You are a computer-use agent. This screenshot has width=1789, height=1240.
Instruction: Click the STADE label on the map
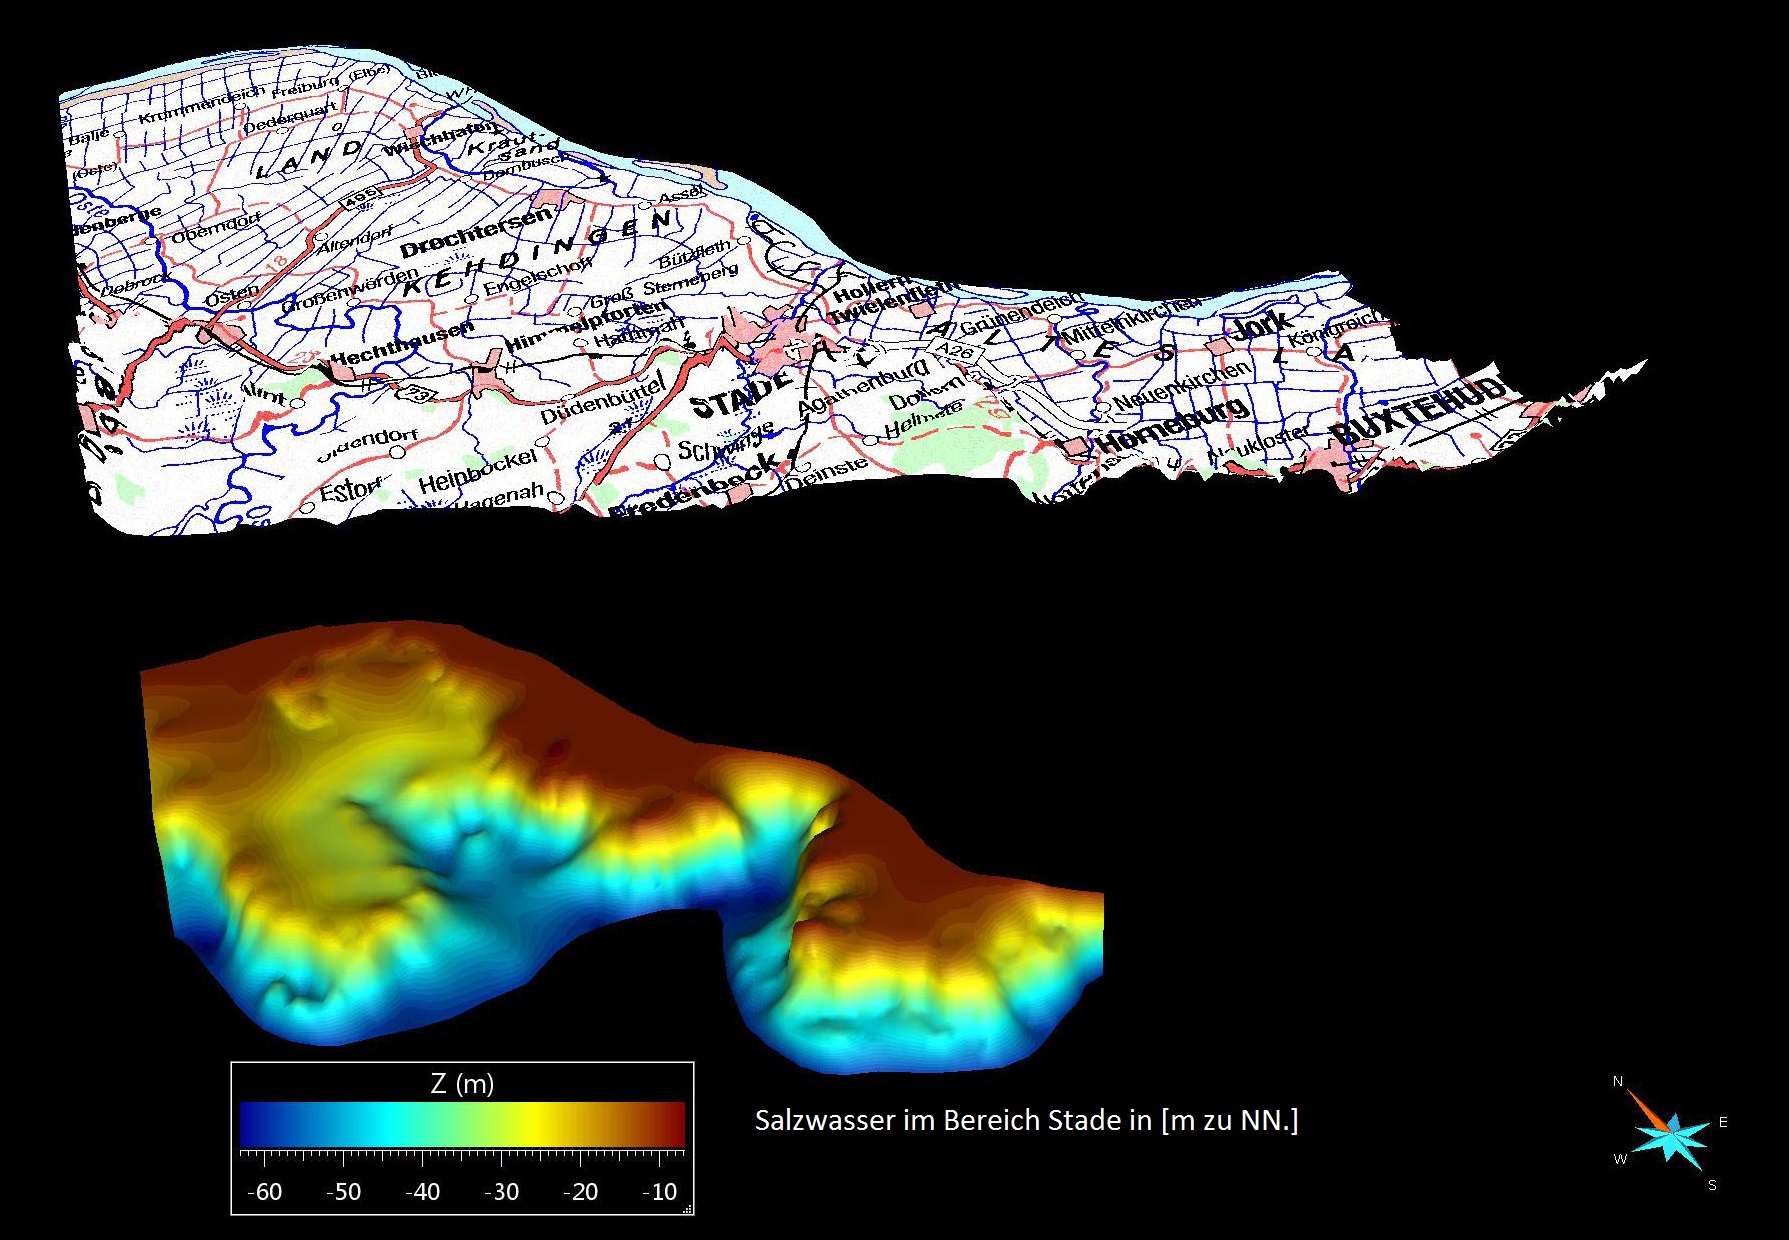pos(740,397)
